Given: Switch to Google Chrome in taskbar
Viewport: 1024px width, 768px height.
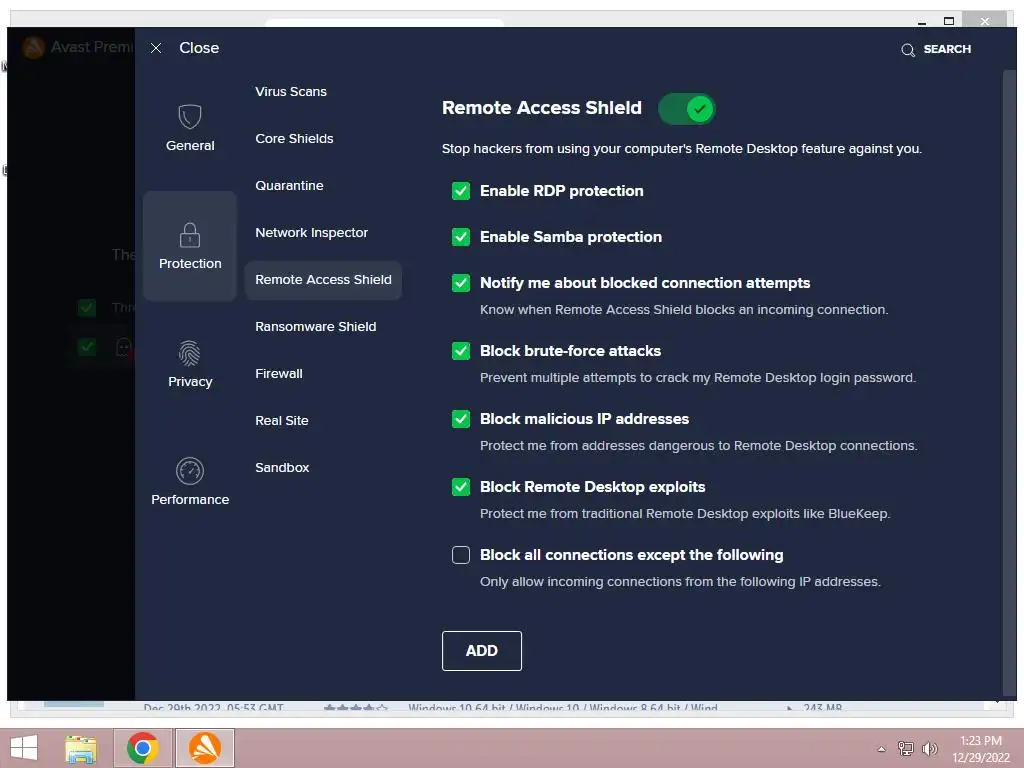Looking at the screenshot, I should tap(142, 748).
